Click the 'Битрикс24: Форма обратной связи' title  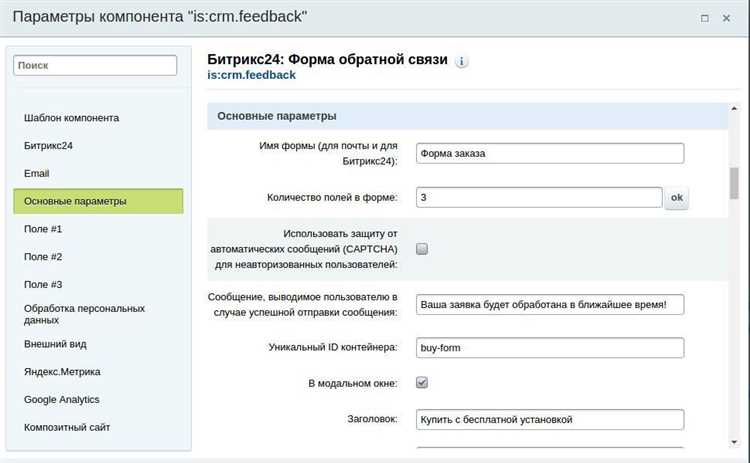[328, 59]
